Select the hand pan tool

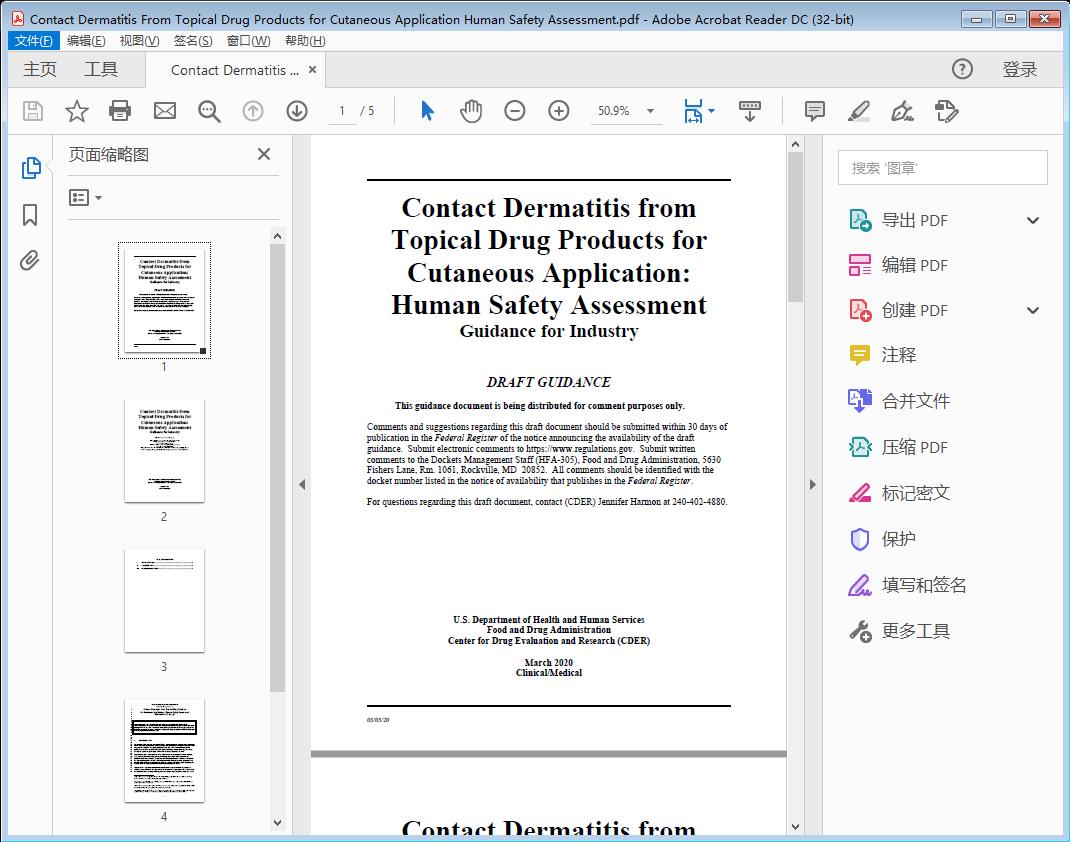(x=469, y=111)
